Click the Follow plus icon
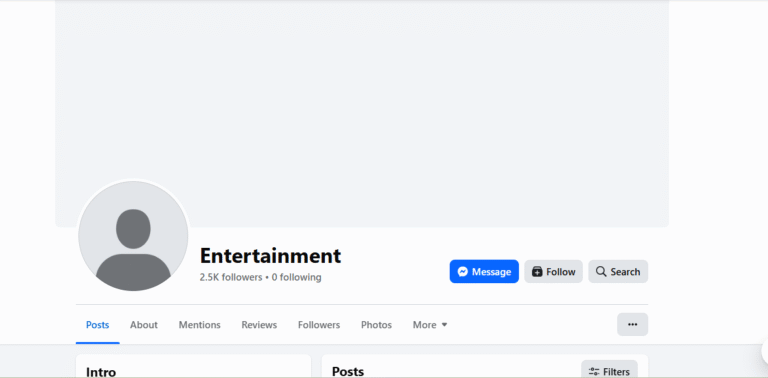Image resolution: width=768 pixels, height=378 pixels. pos(537,272)
